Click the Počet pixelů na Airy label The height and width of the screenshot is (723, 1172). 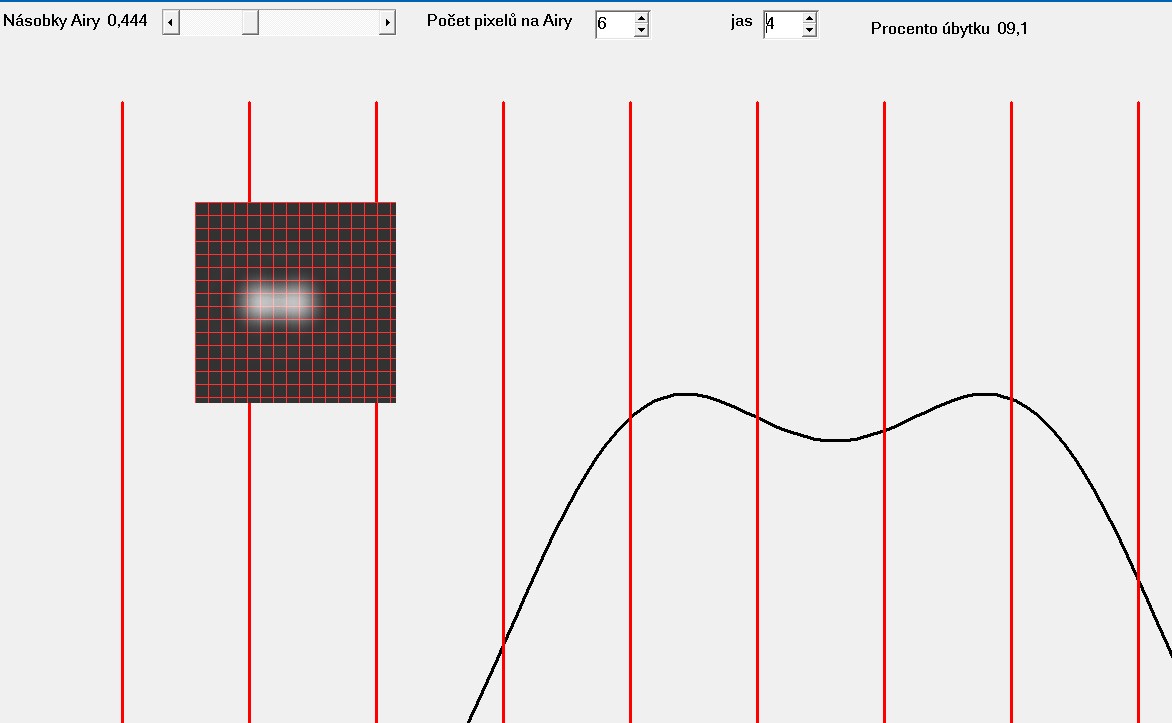tap(499, 20)
